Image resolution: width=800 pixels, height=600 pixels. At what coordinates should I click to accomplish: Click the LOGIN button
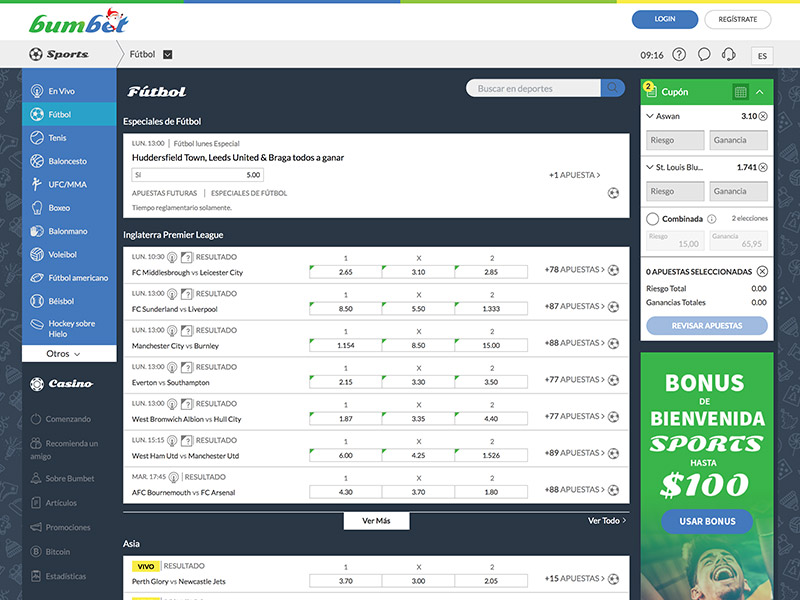665,19
